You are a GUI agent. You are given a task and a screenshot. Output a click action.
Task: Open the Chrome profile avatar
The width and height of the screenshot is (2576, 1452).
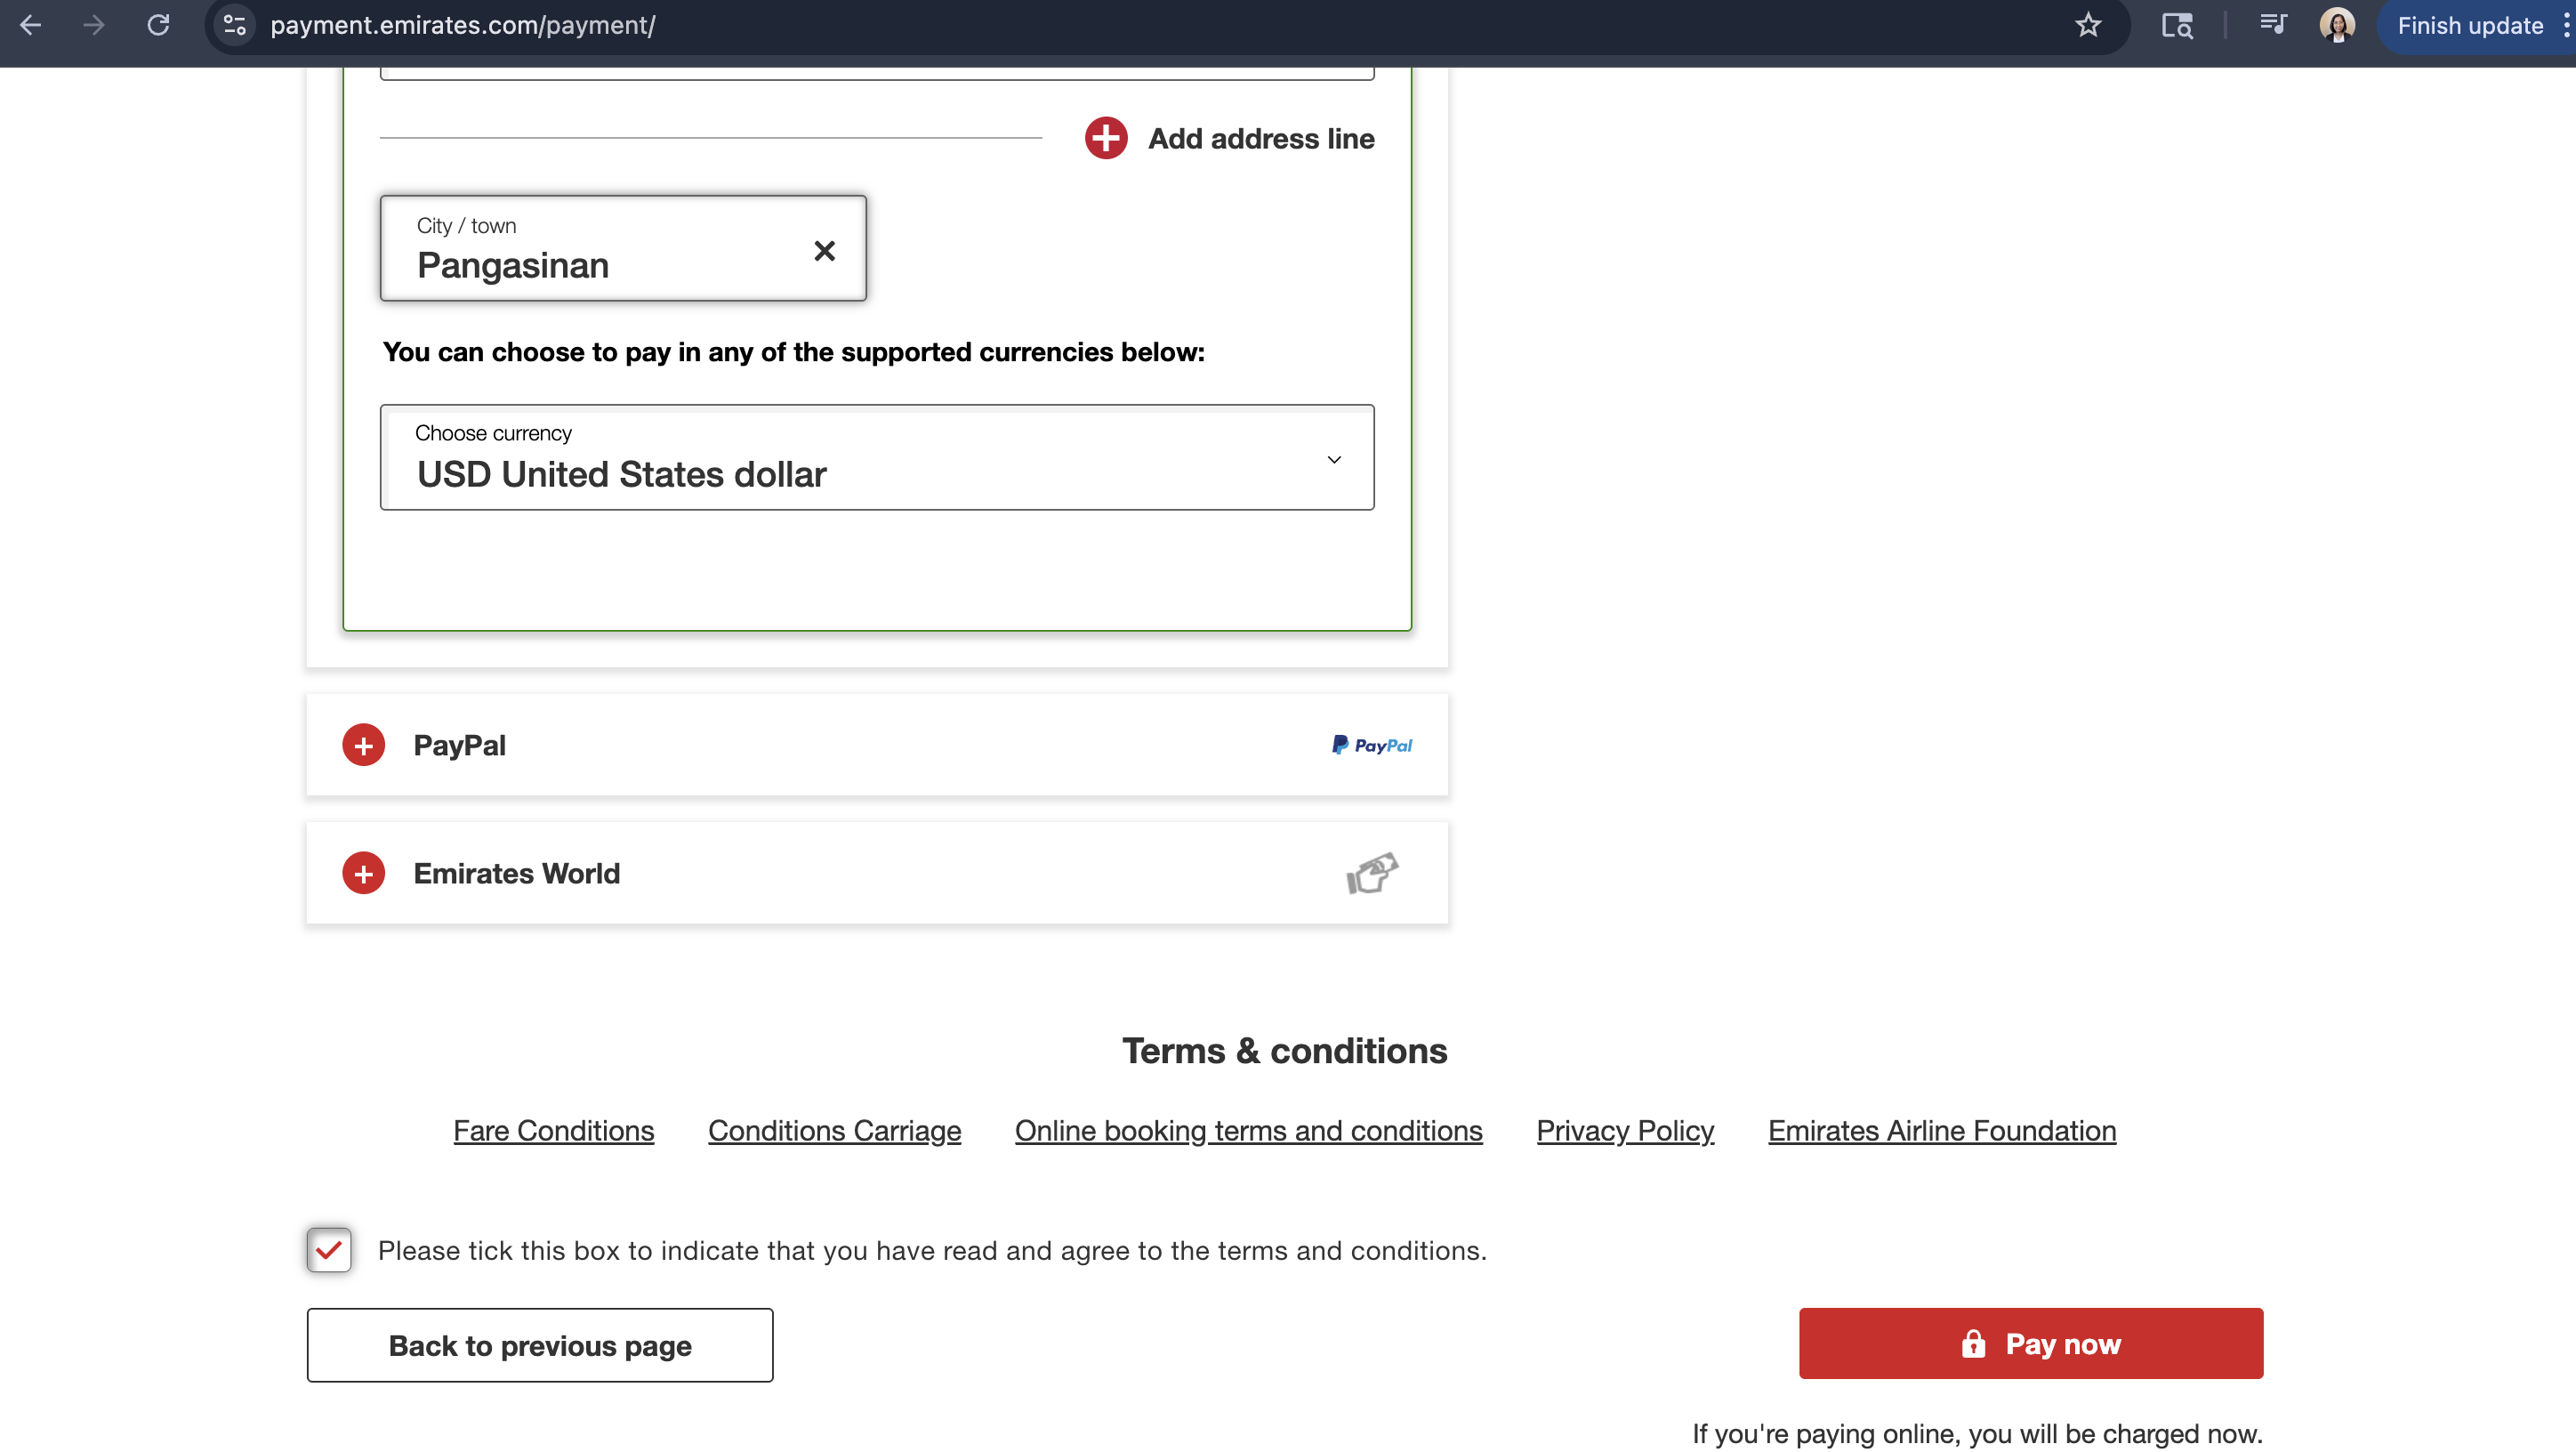pos(2337,25)
